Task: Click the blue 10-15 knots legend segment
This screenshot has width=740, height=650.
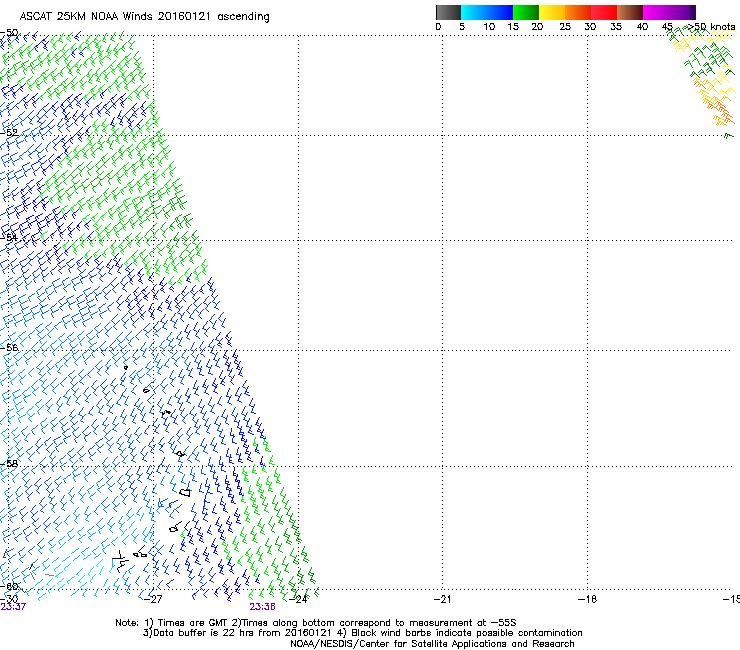Action: tap(500, 12)
